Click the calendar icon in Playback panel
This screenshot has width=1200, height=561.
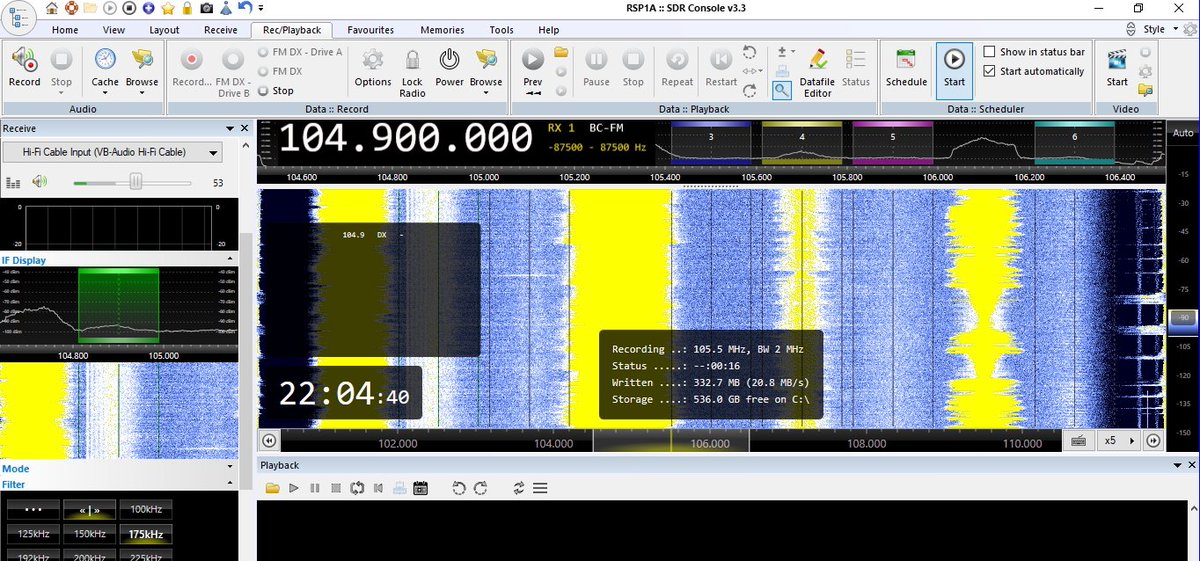pos(420,488)
